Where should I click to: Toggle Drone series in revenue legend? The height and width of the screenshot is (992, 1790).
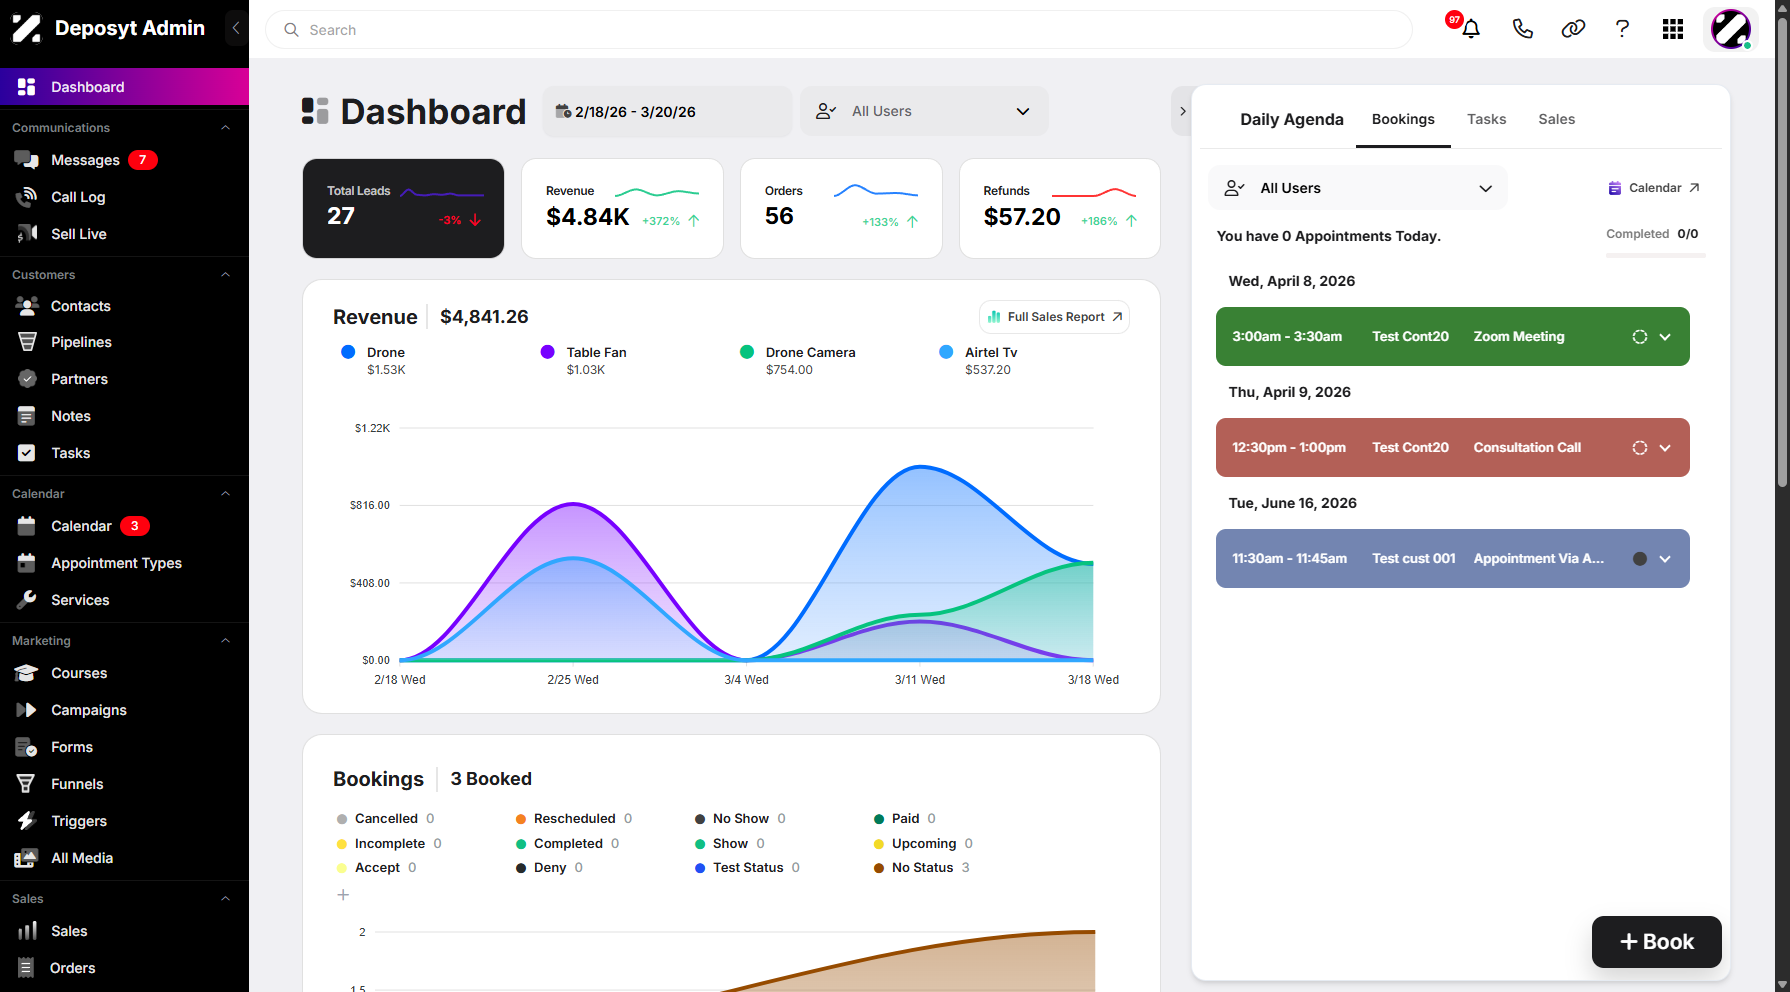(x=375, y=360)
